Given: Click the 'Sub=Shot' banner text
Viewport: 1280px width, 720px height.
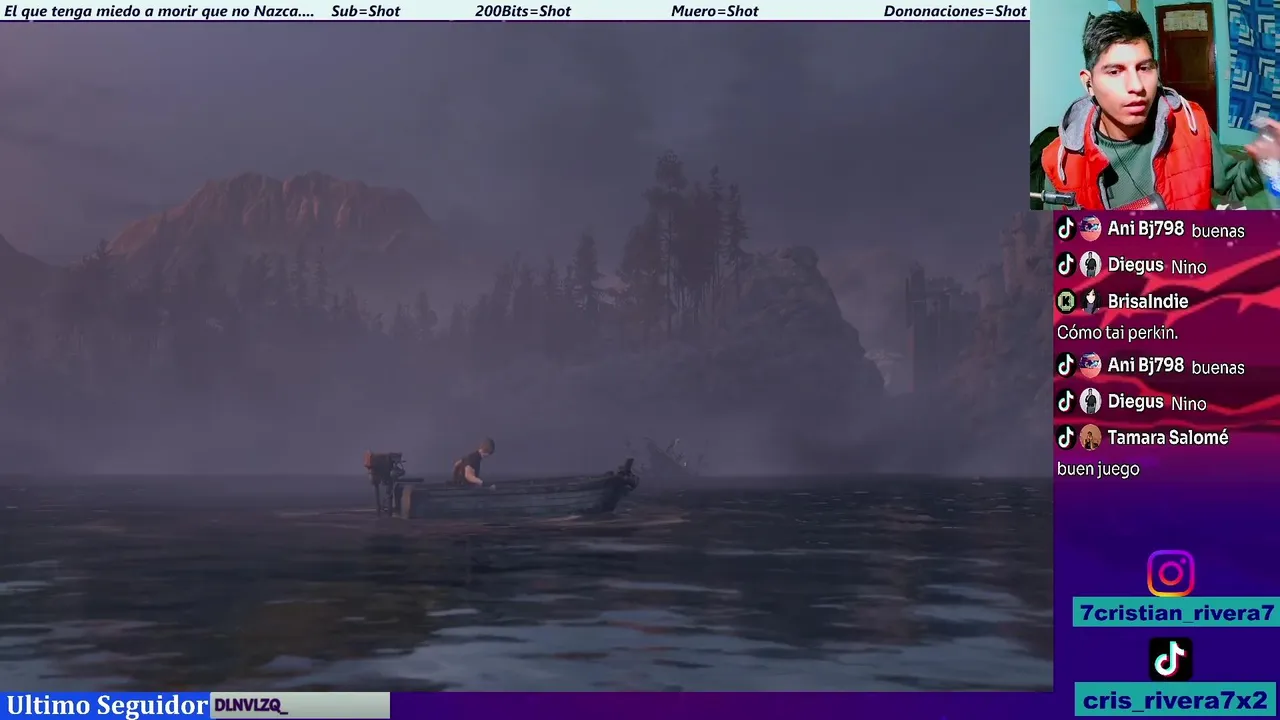Looking at the screenshot, I should pos(365,11).
